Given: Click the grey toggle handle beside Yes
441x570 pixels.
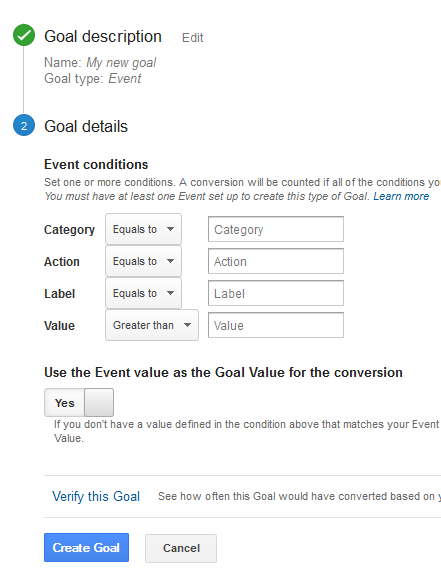Looking at the screenshot, I should pos(99,402).
